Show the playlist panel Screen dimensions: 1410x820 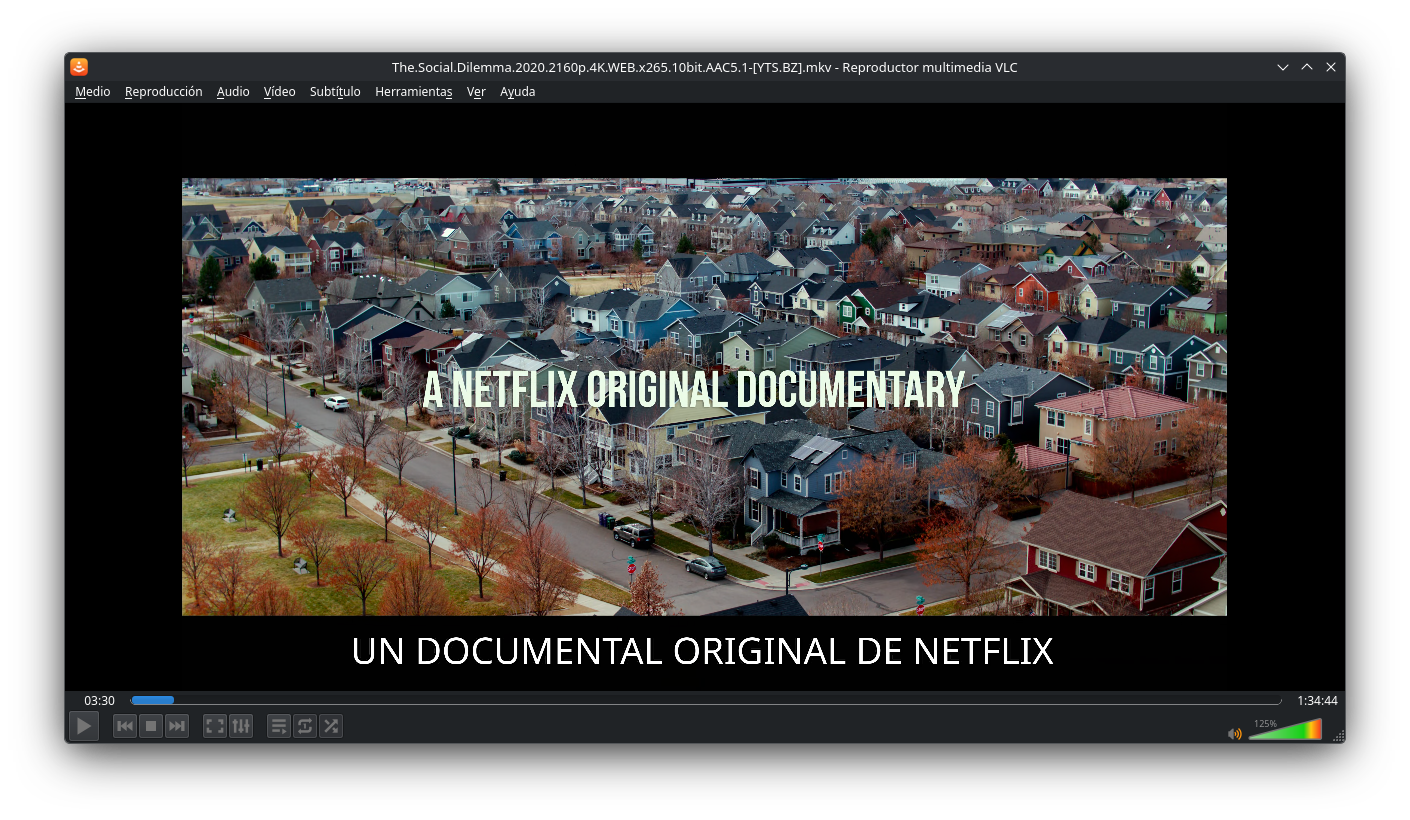tap(279, 726)
